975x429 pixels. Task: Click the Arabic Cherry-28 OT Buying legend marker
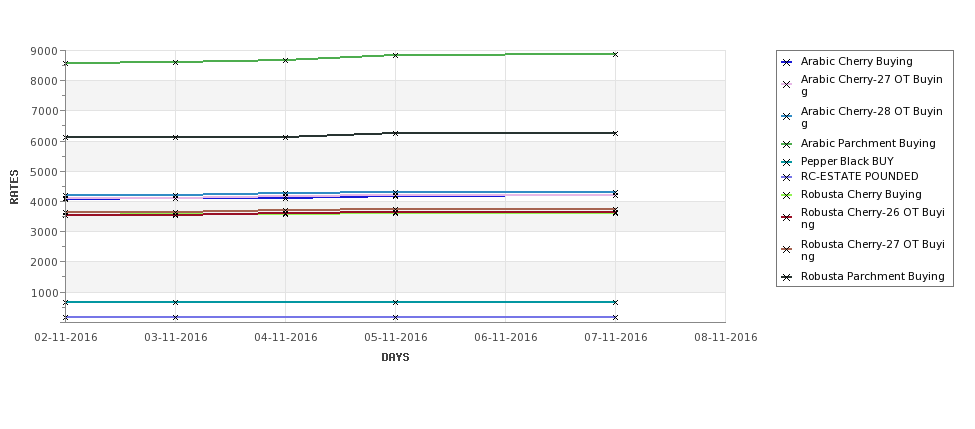coord(786,117)
